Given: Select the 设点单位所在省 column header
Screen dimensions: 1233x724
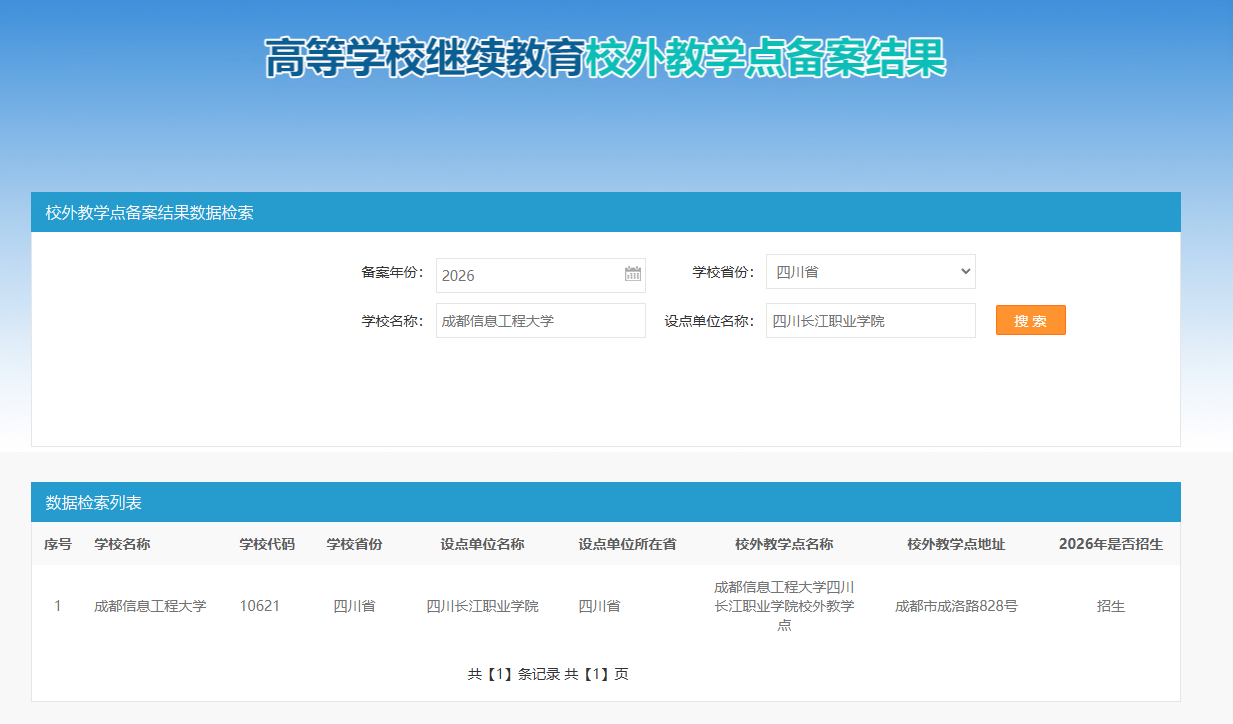Looking at the screenshot, I should pos(627,544).
